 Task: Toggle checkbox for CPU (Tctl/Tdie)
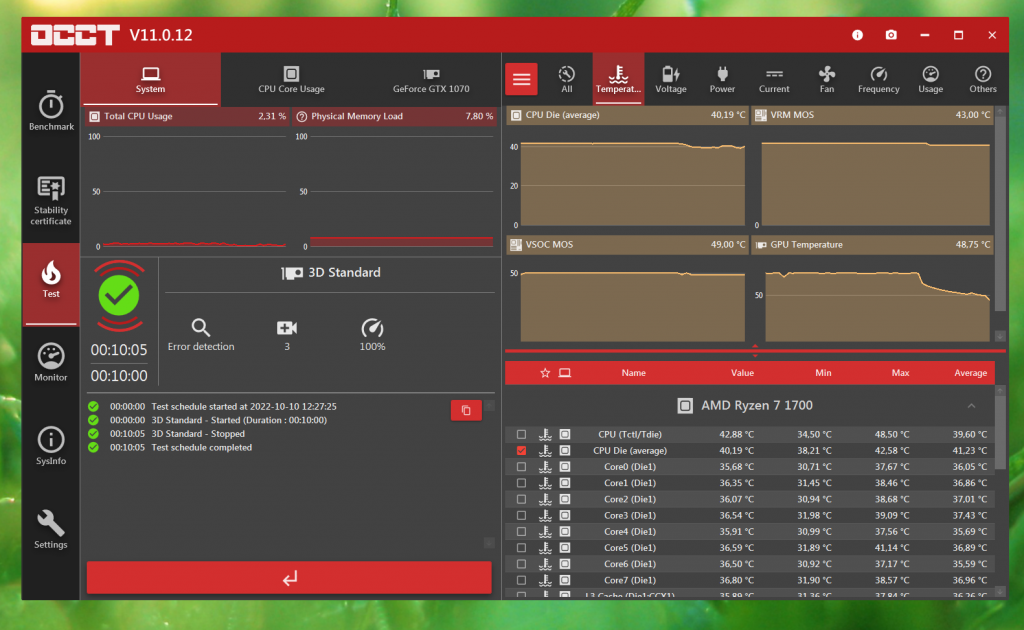coord(521,434)
